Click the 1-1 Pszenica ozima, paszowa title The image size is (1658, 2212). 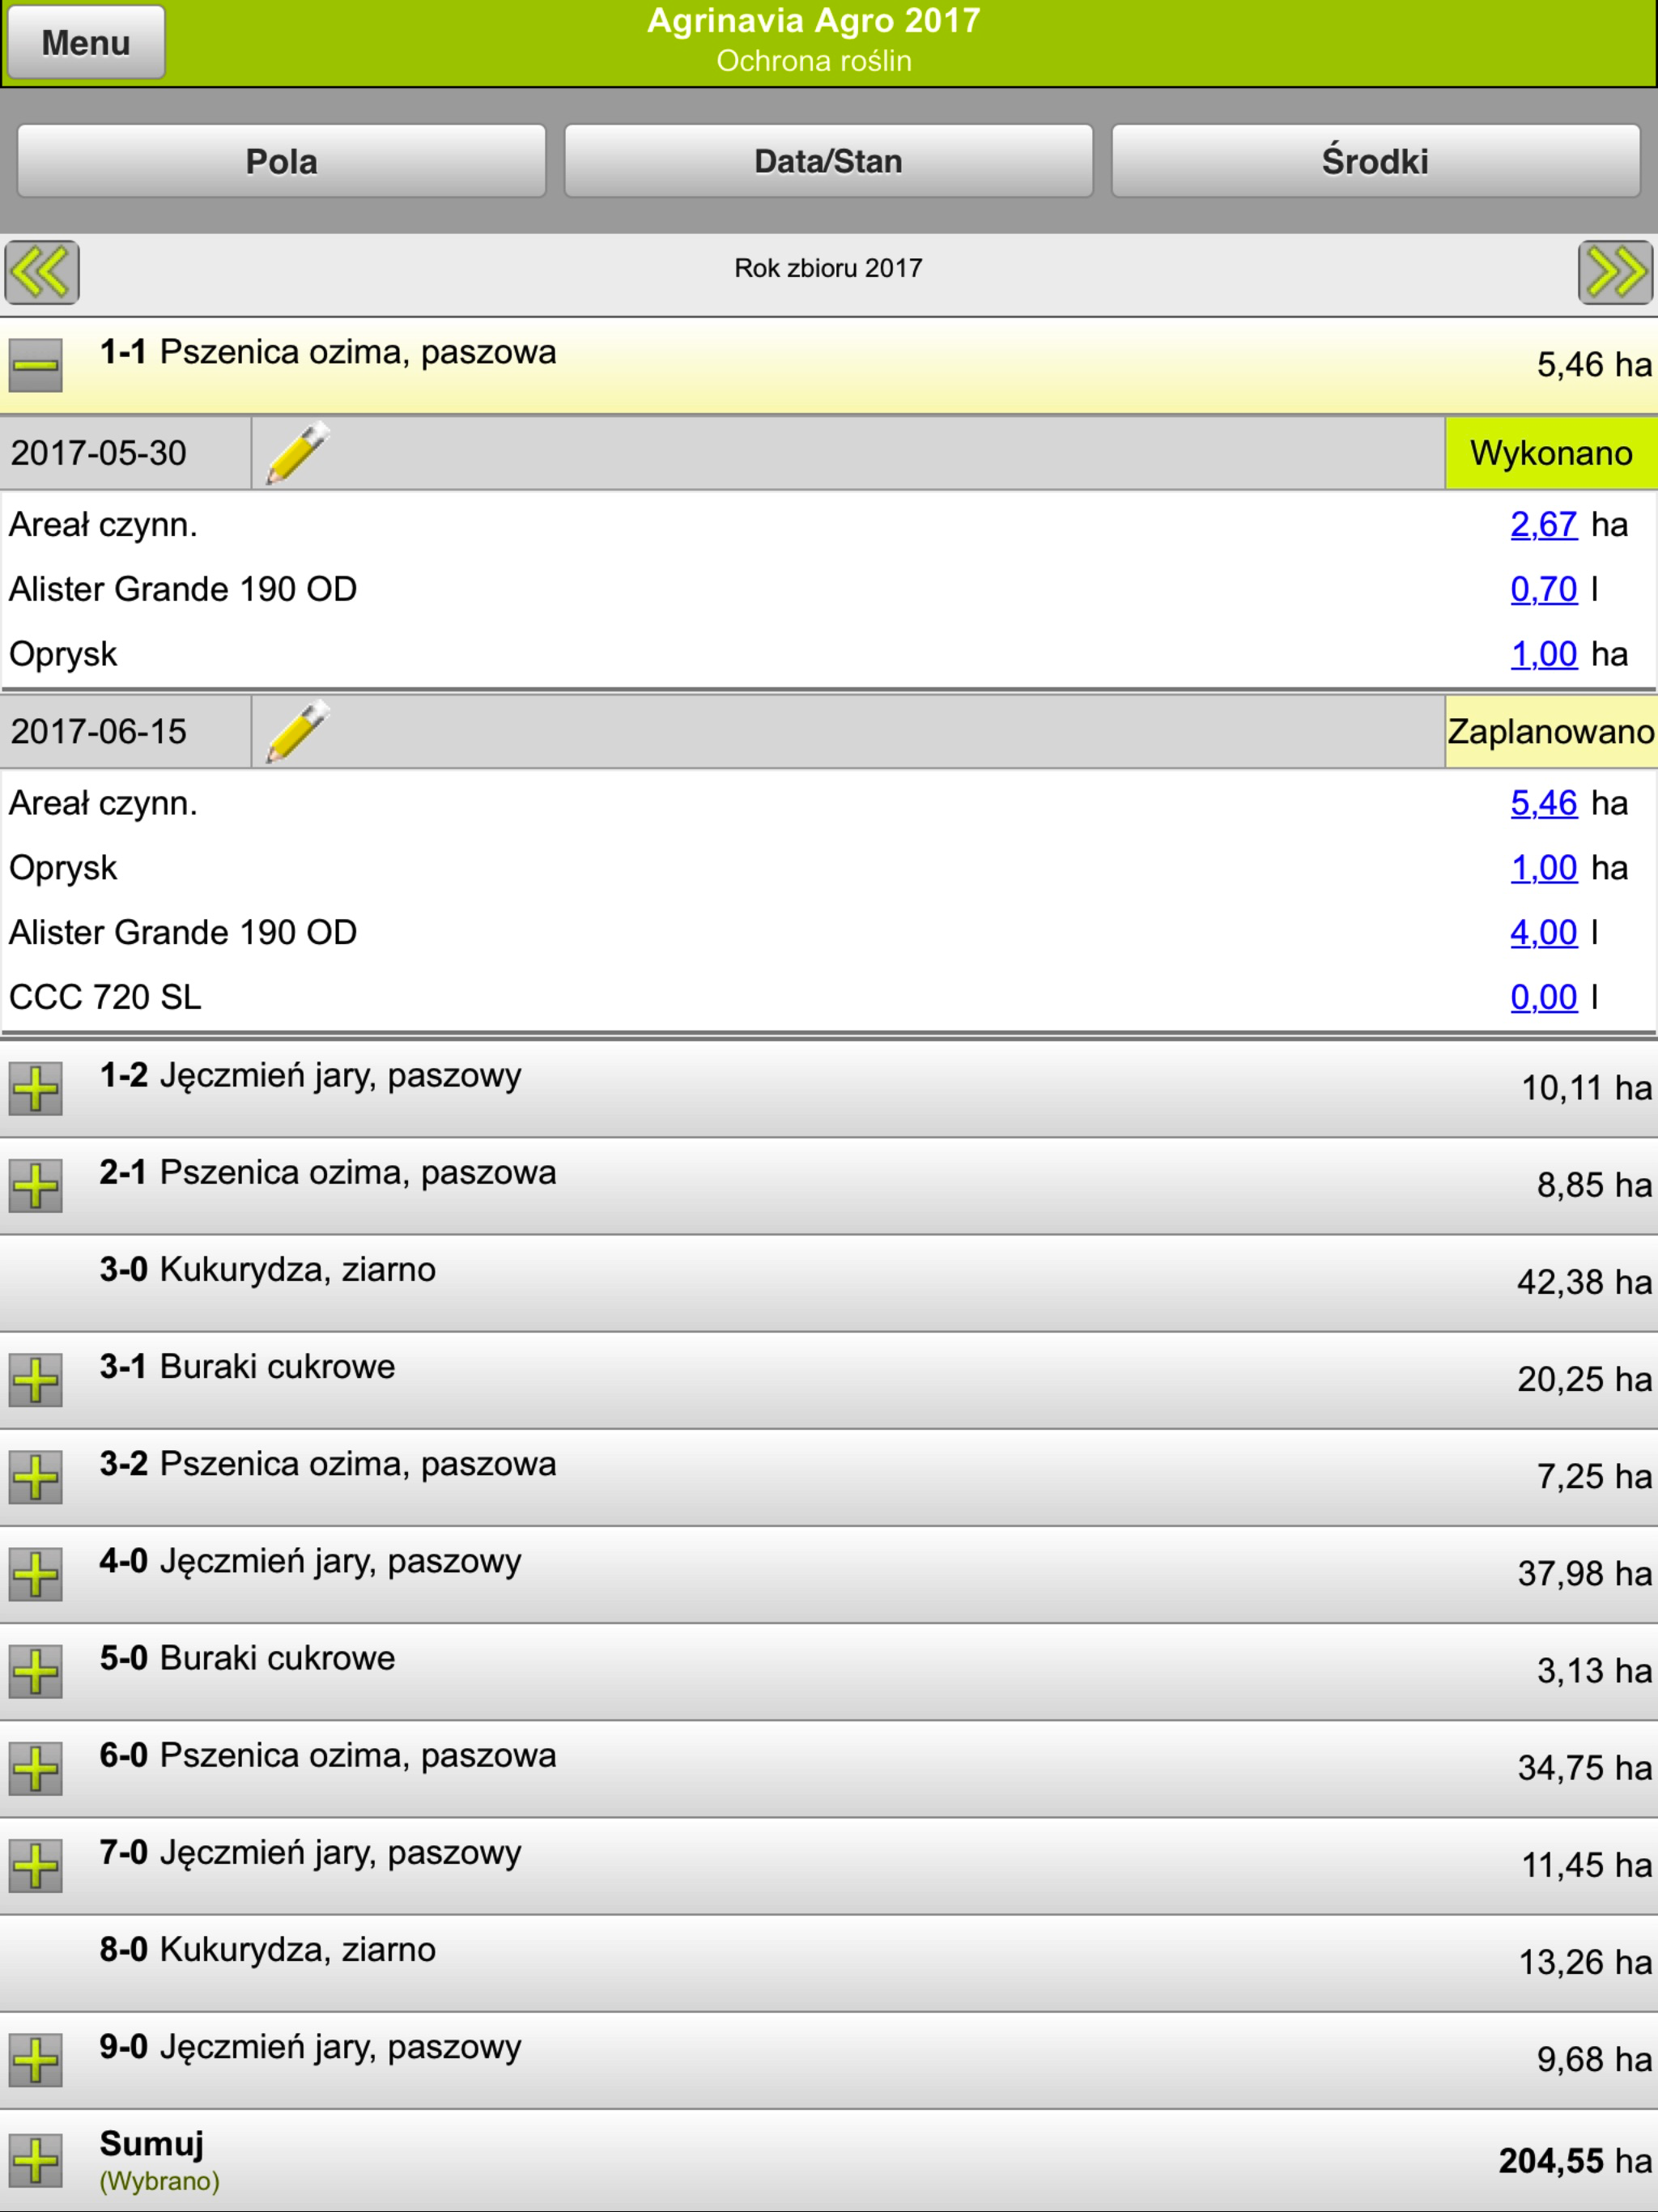pyautogui.click(x=328, y=352)
